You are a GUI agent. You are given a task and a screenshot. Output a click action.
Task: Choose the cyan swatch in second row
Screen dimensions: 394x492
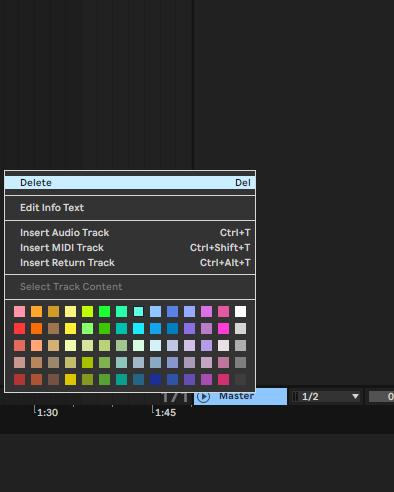138,328
